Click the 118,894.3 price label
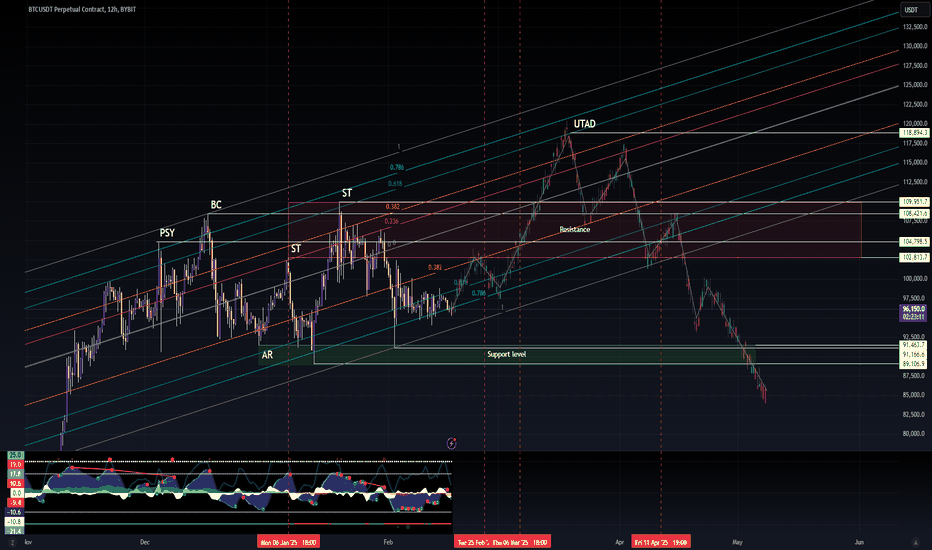The height and width of the screenshot is (550, 932). pyautogui.click(x=915, y=133)
